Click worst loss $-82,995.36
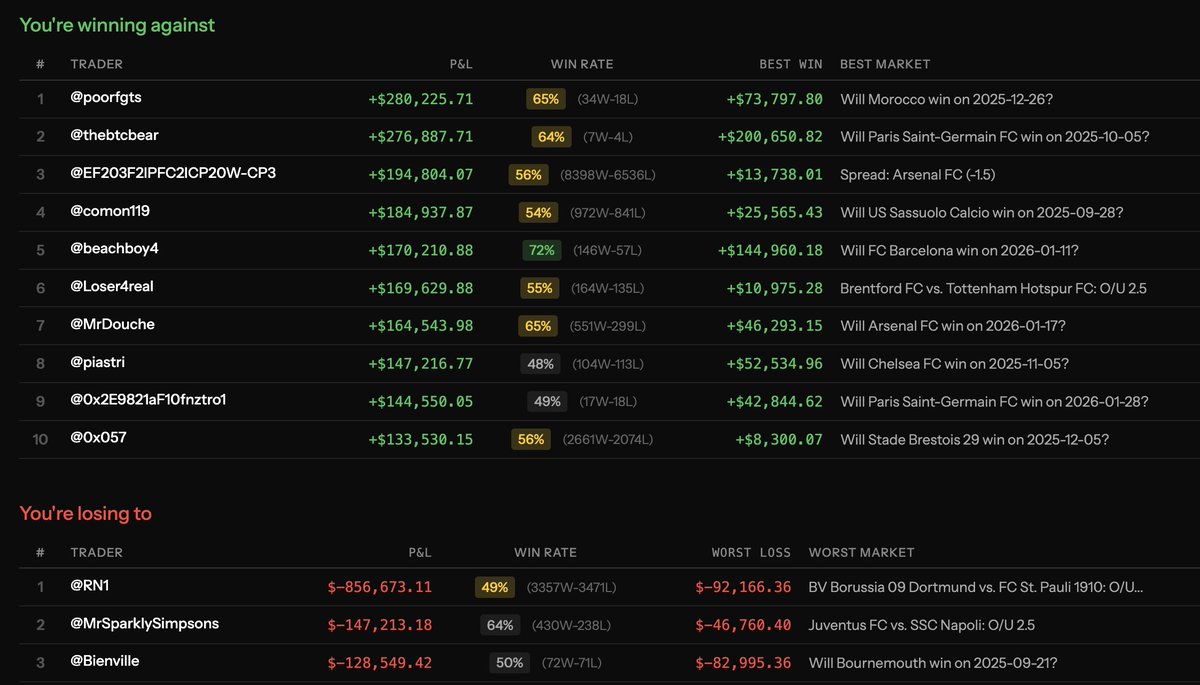 [x=743, y=663]
